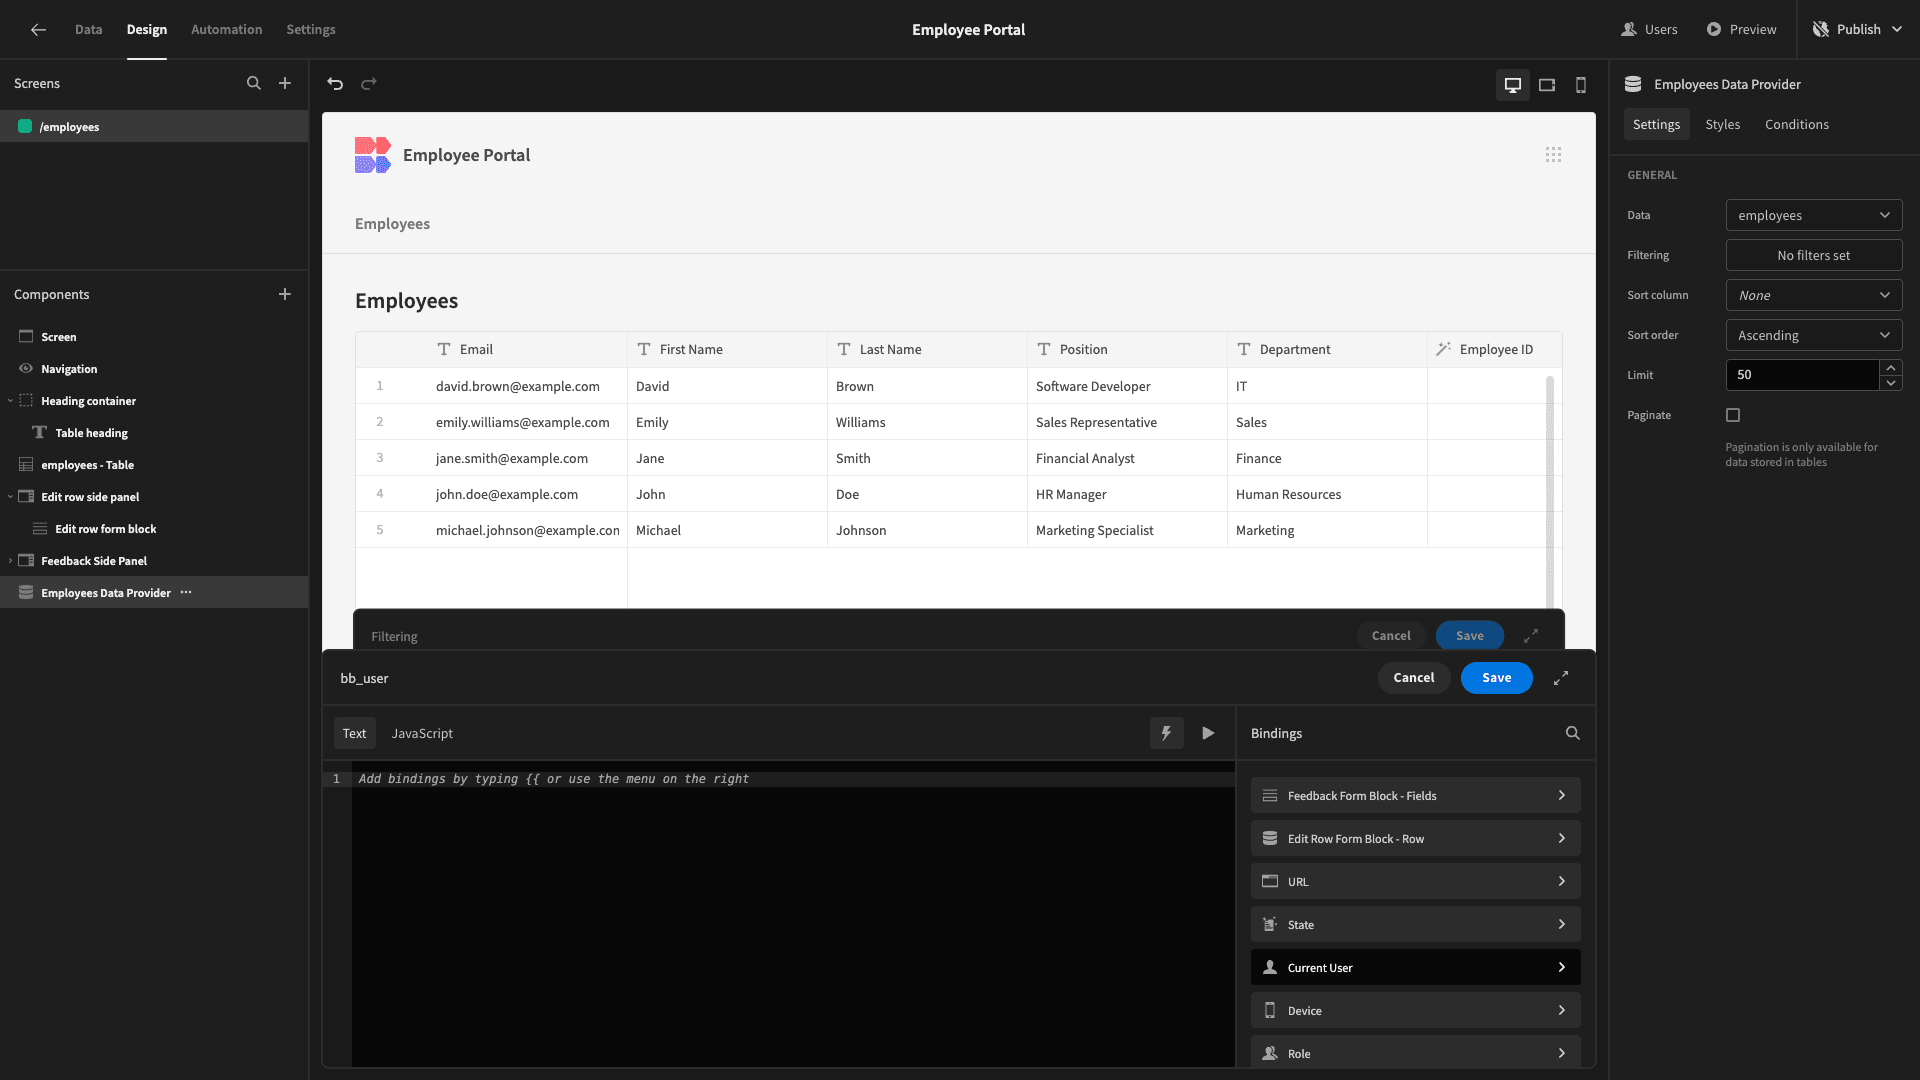The height and width of the screenshot is (1080, 1920).
Task: Open the Sort column dropdown
Action: (1814, 295)
